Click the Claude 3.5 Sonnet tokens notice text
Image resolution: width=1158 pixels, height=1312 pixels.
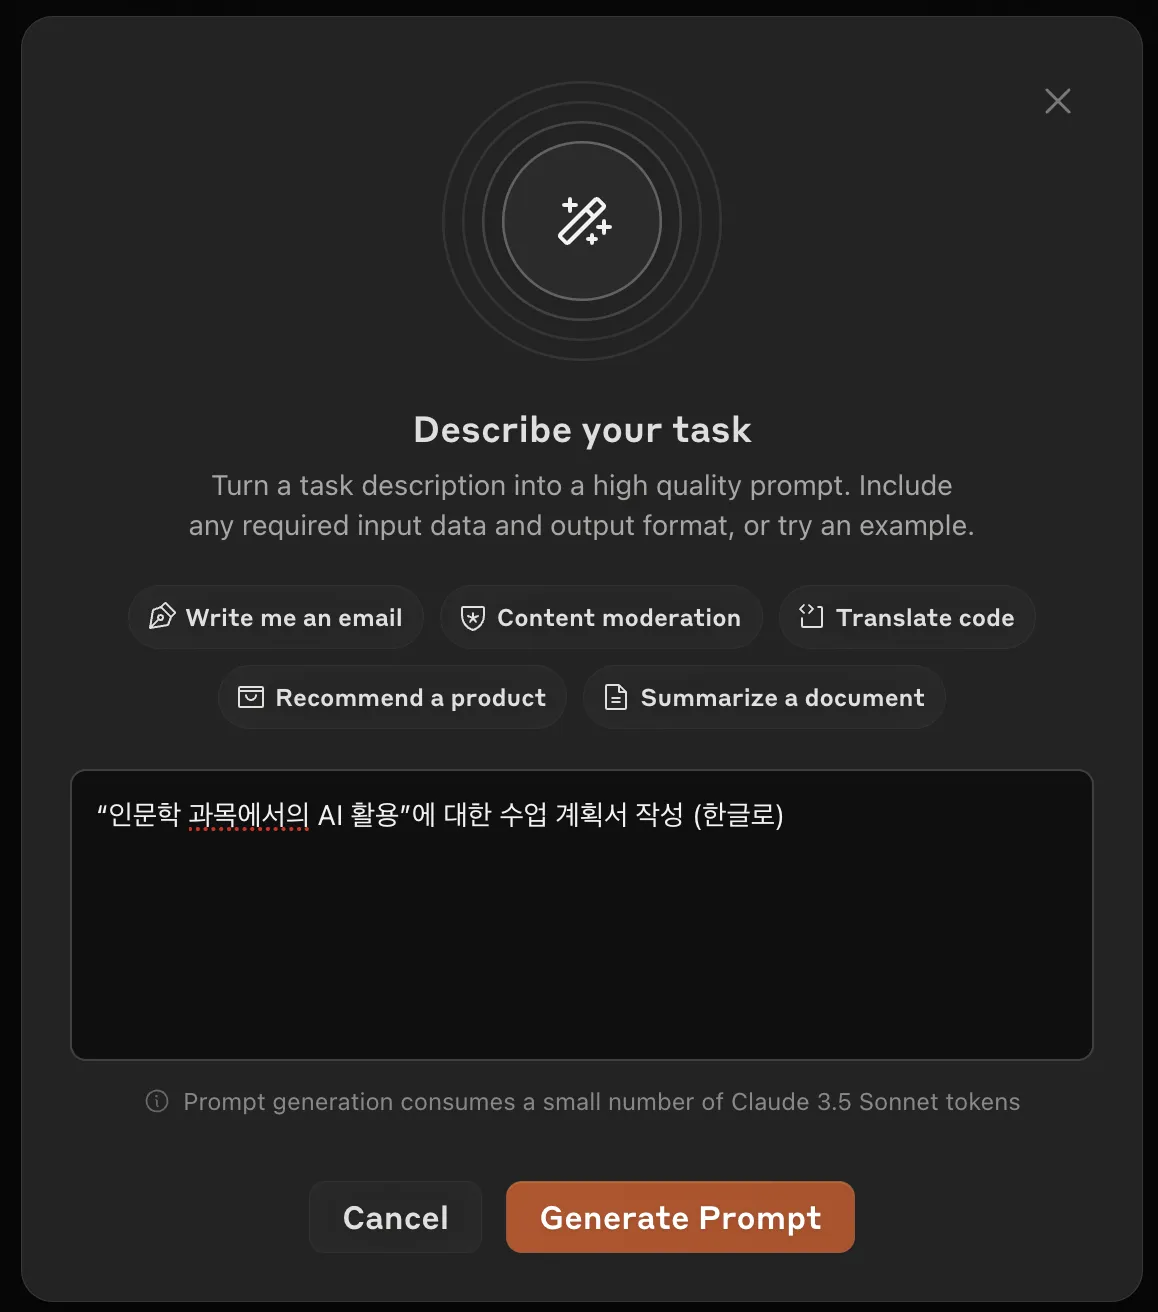click(601, 1101)
